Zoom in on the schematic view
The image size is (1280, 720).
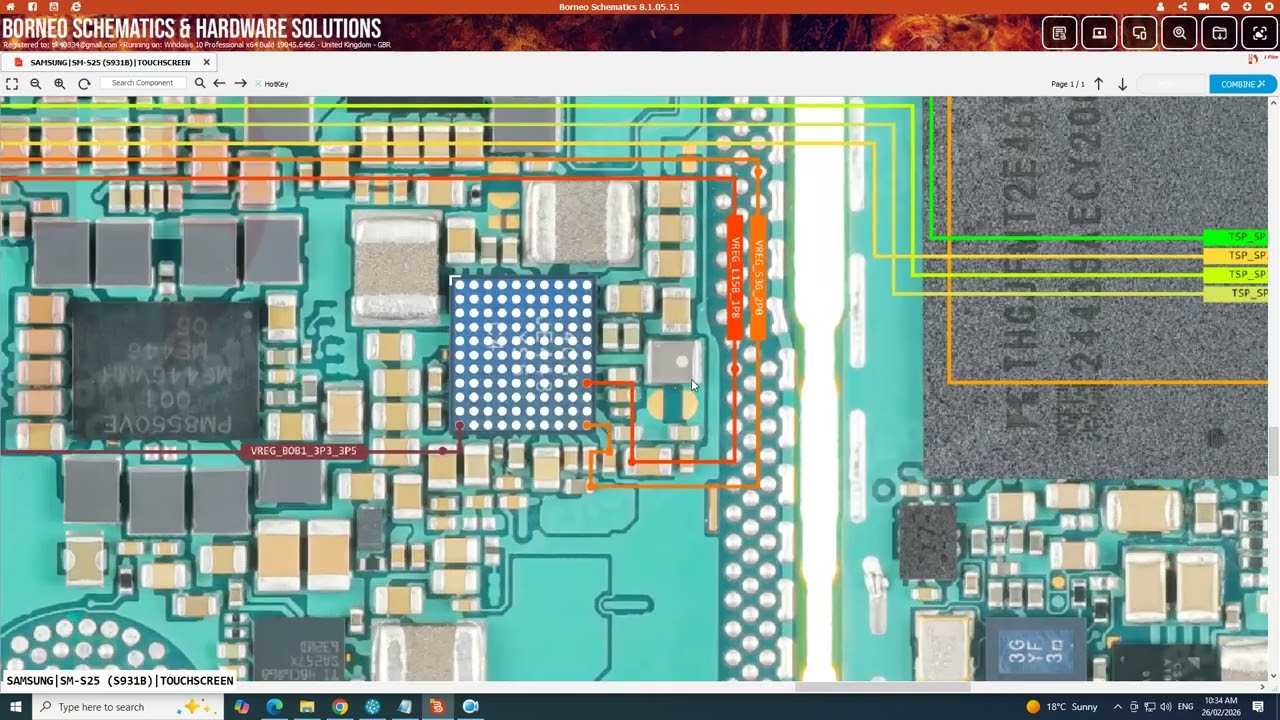point(60,84)
